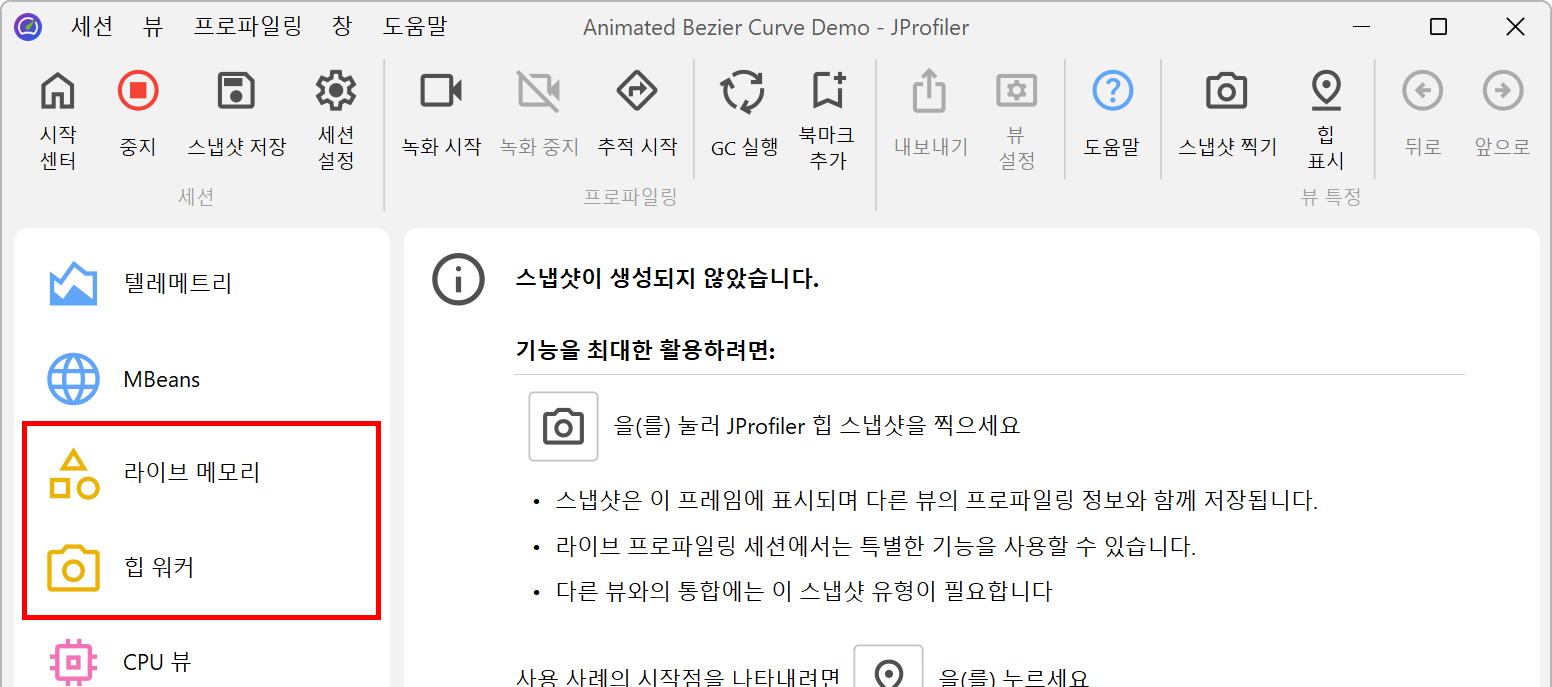This screenshot has width=1552, height=687.
Task: Open the 창 menu
Action: 342,27
